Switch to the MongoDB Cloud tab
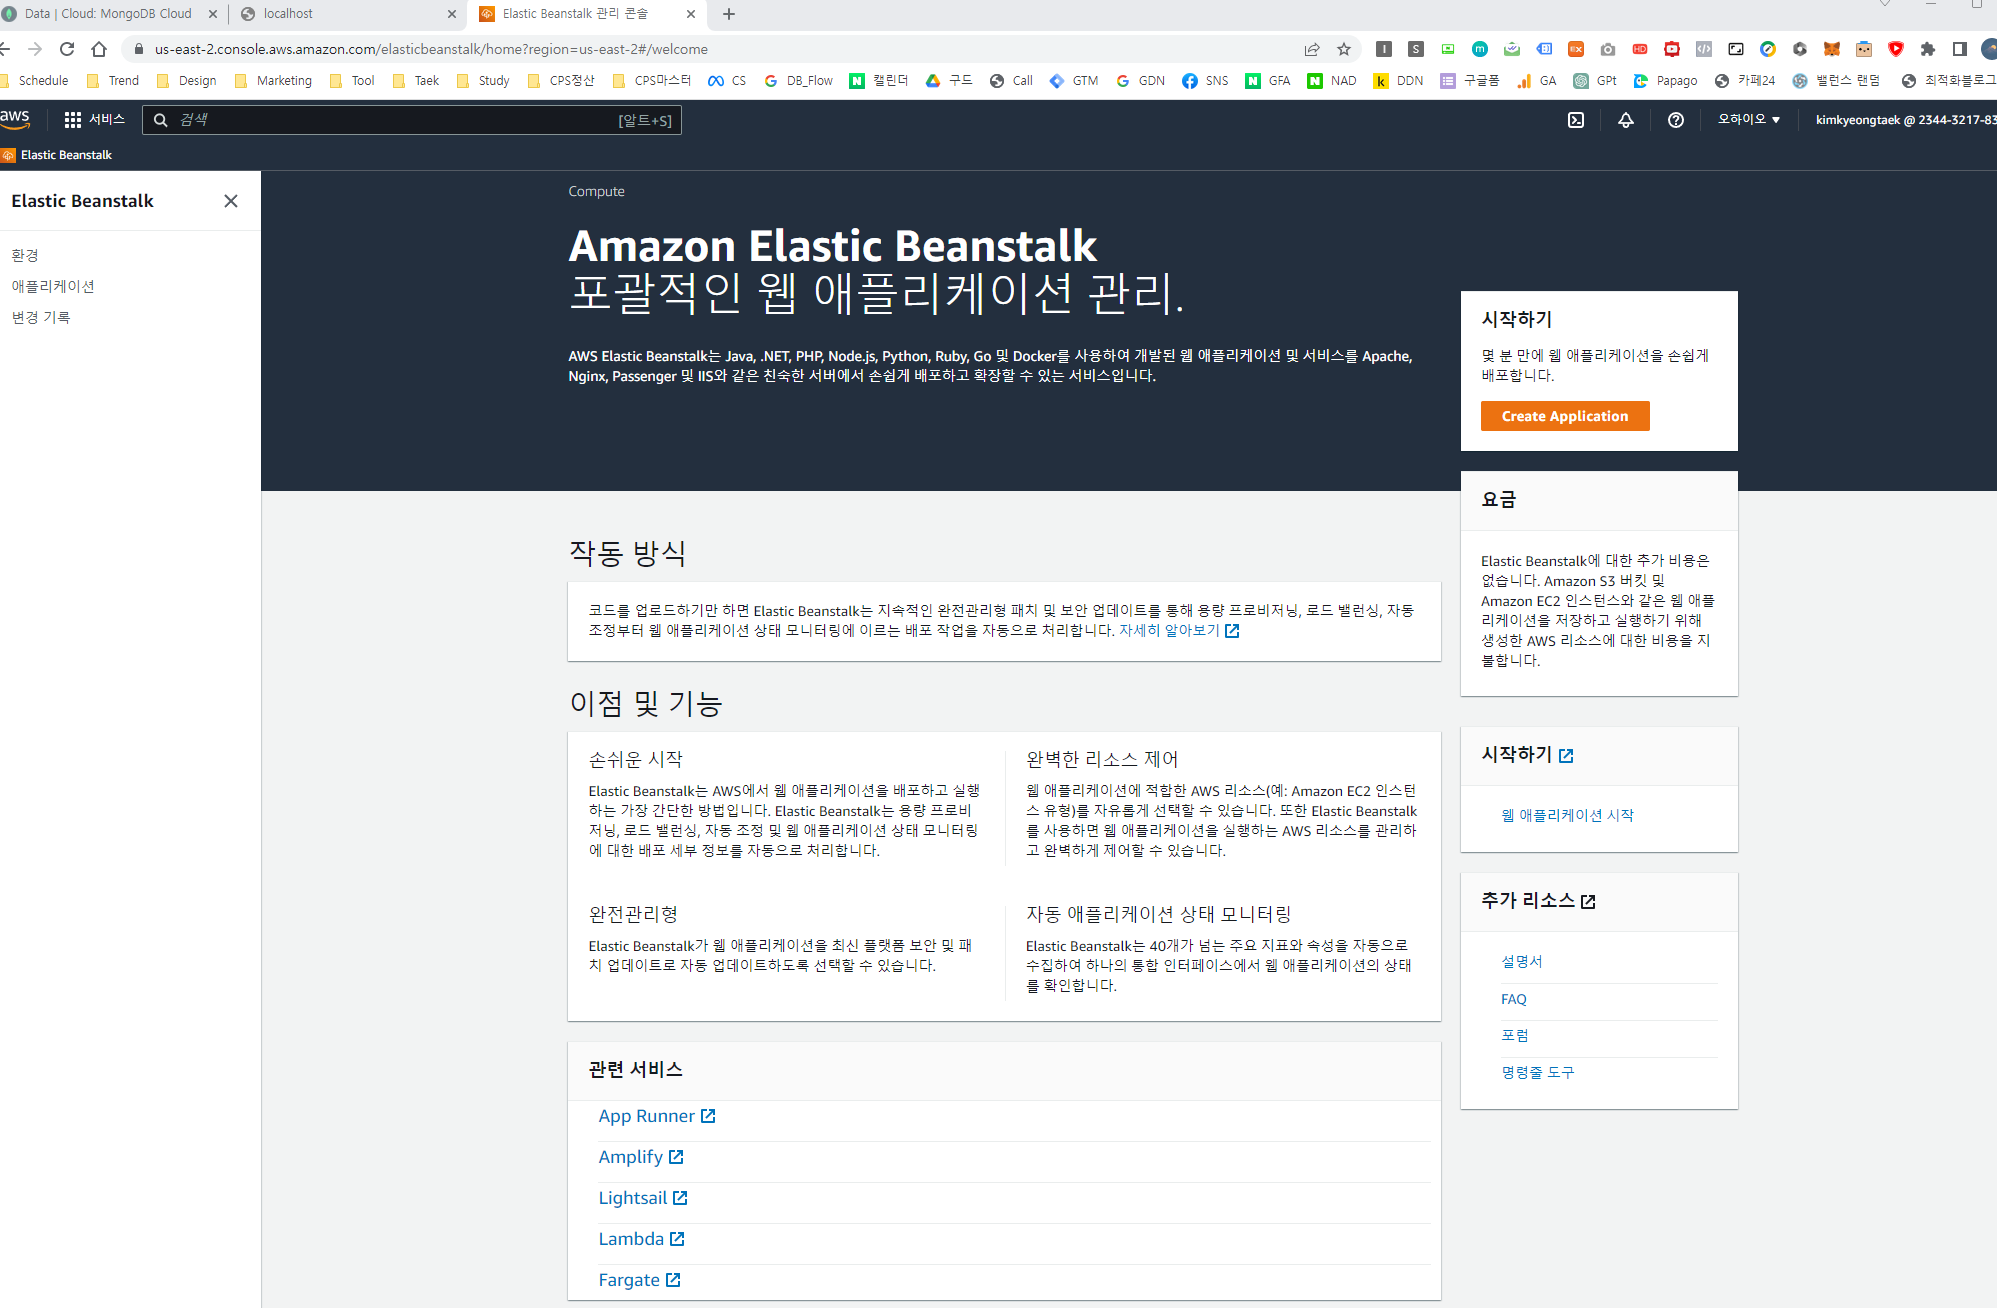The height and width of the screenshot is (1308, 1997). (108, 14)
